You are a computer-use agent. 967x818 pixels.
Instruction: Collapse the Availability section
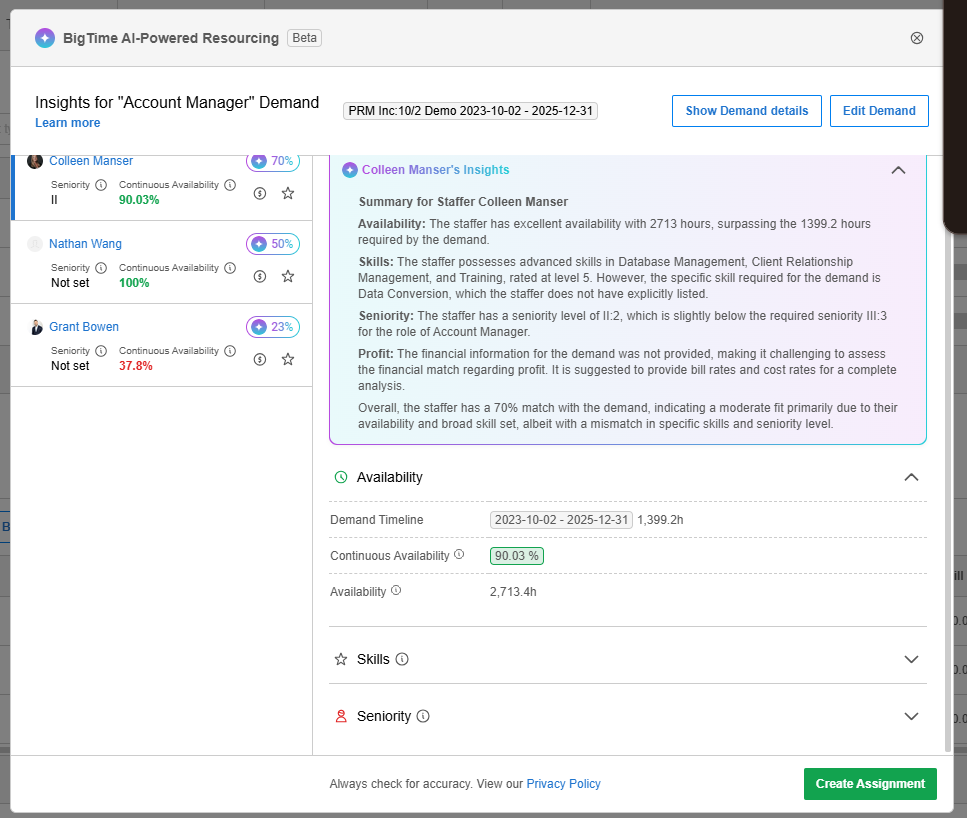tap(910, 477)
